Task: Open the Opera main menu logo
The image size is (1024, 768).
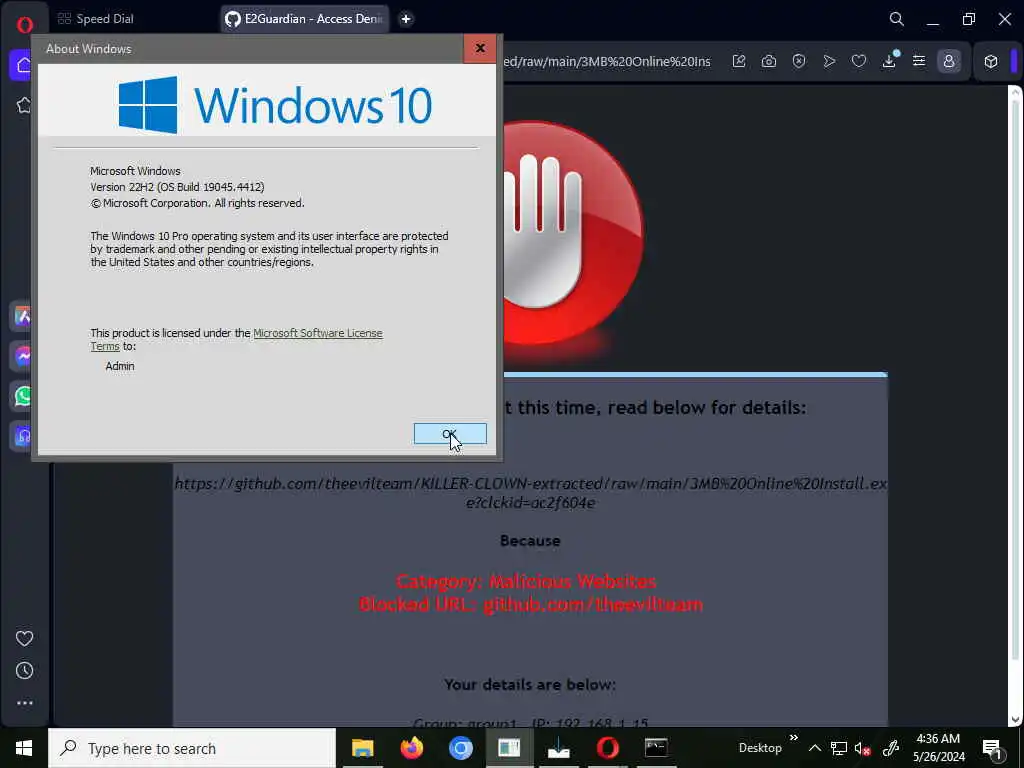Action: pos(25,25)
